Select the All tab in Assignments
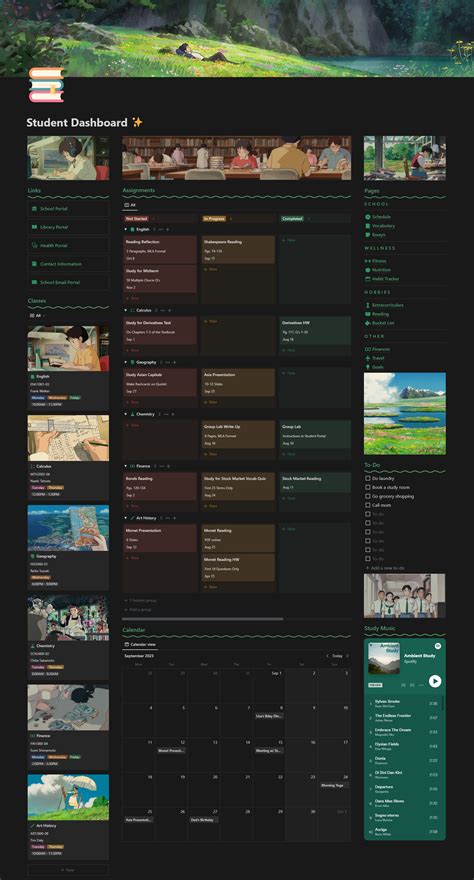 pyautogui.click(x=130, y=205)
